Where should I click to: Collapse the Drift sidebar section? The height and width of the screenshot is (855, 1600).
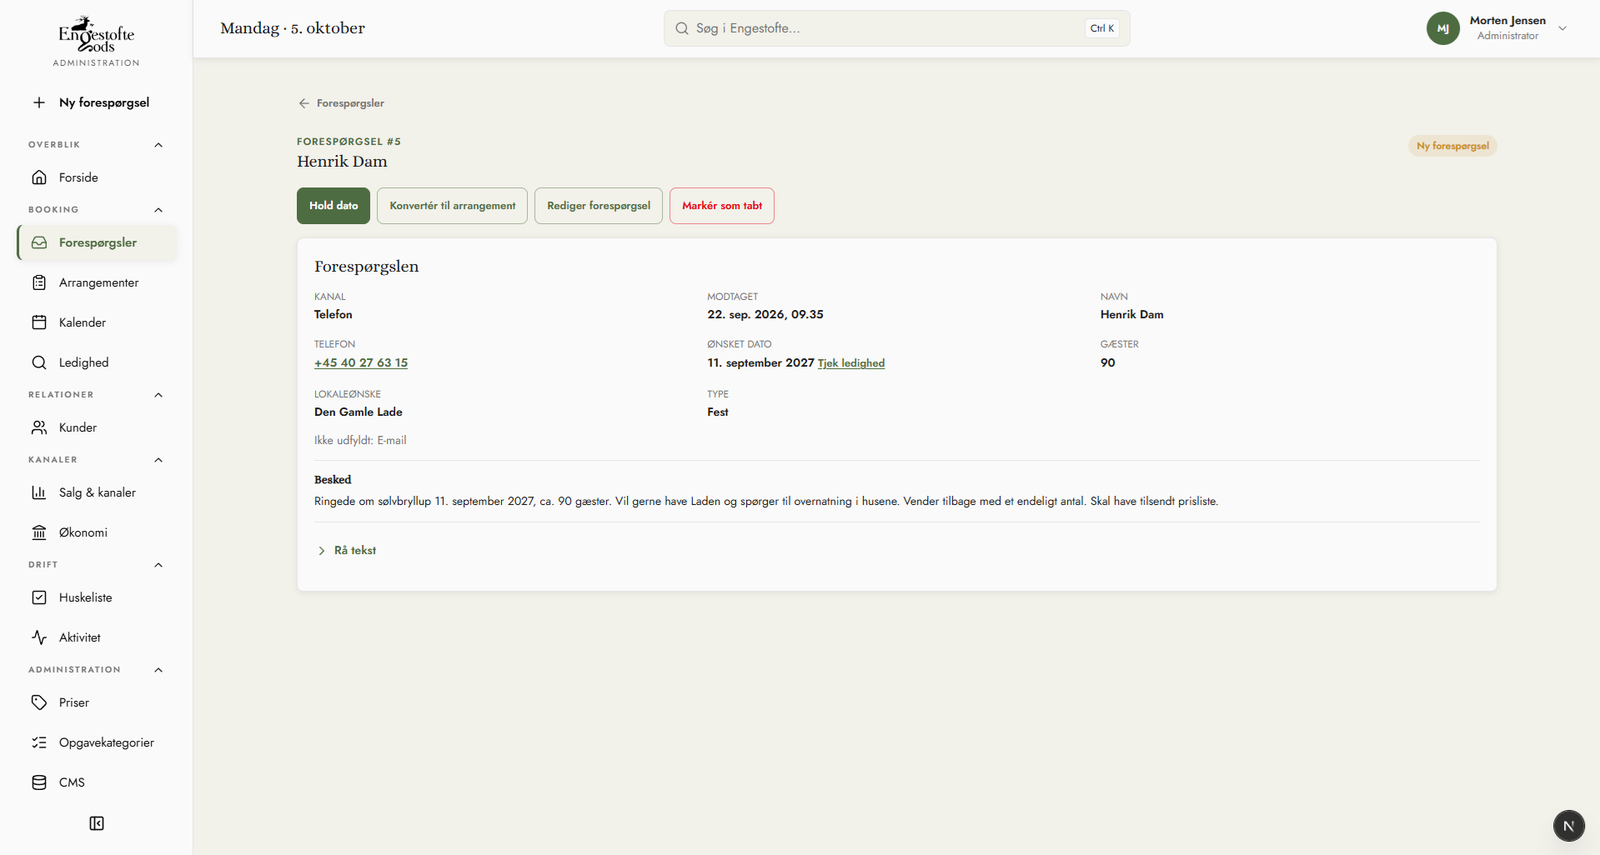[x=158, y=565]
